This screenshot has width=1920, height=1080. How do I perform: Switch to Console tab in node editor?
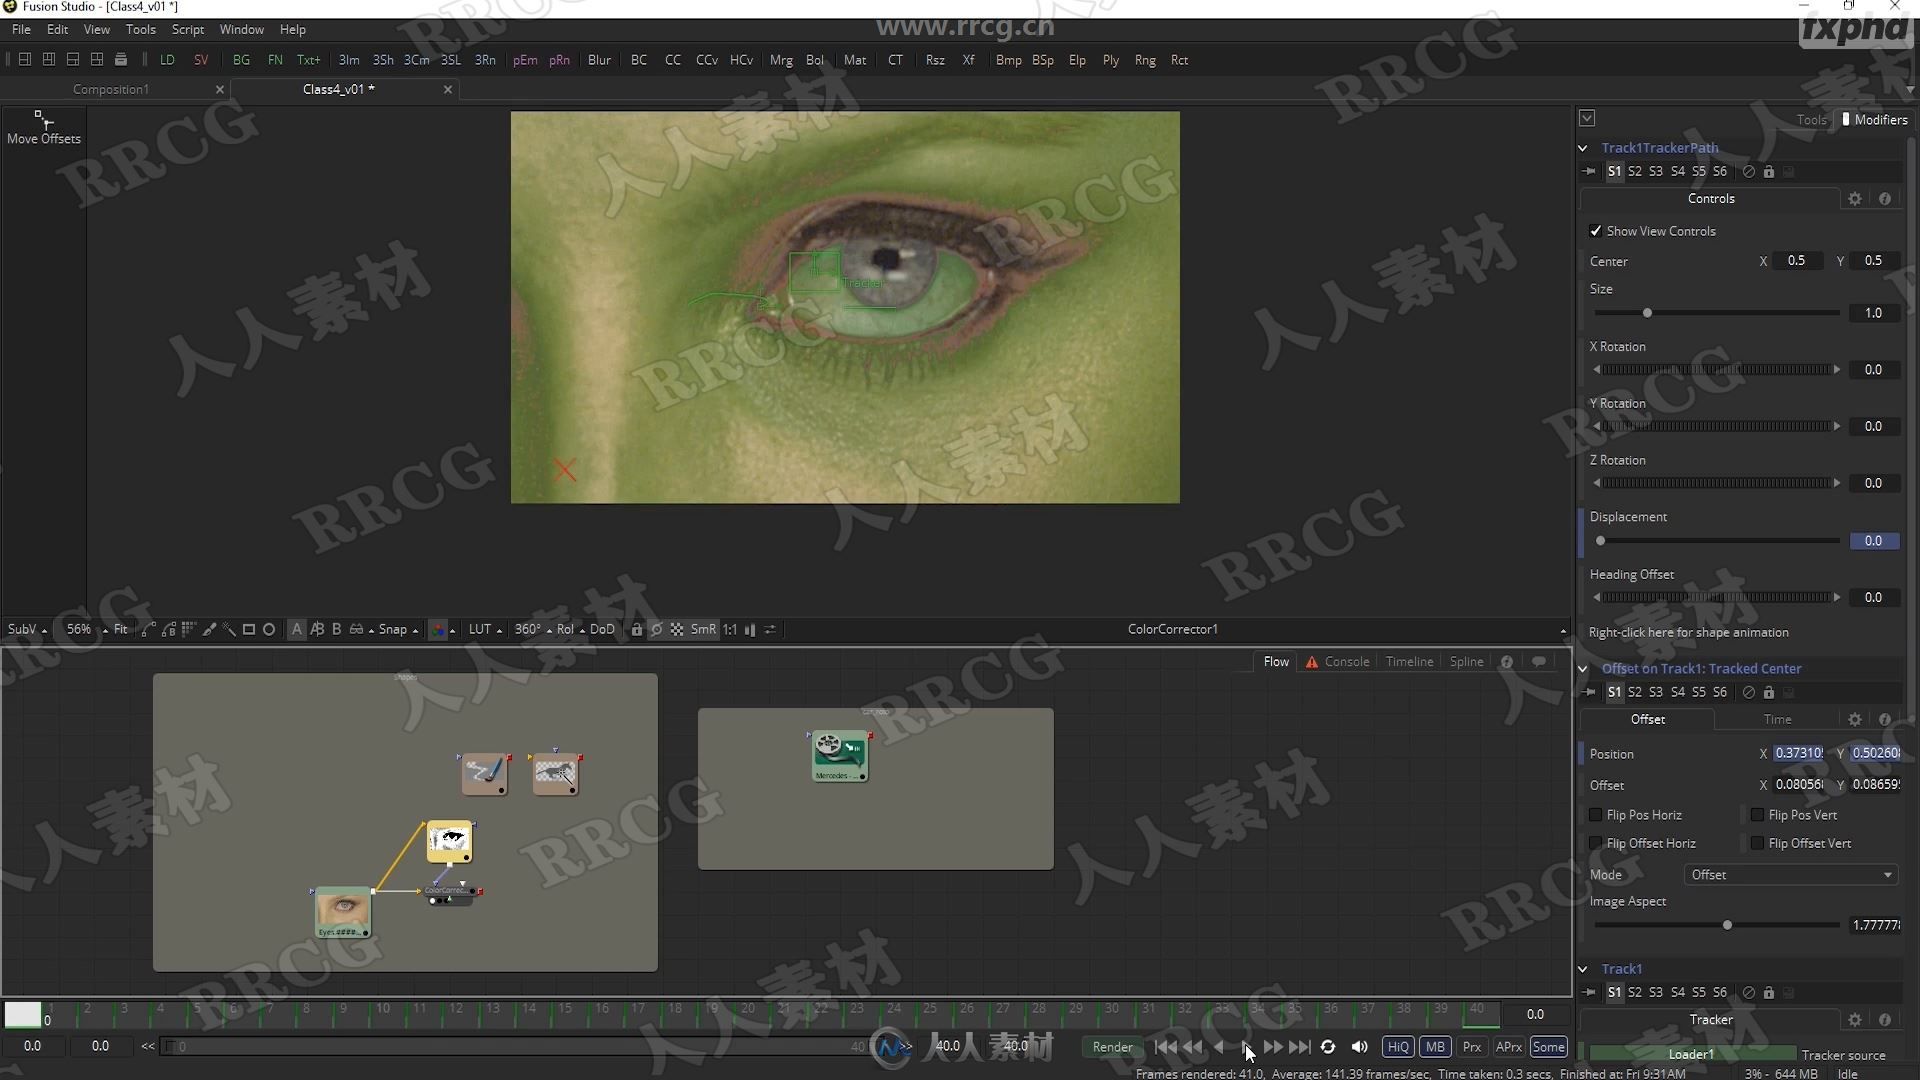(x=1346, y=661)
